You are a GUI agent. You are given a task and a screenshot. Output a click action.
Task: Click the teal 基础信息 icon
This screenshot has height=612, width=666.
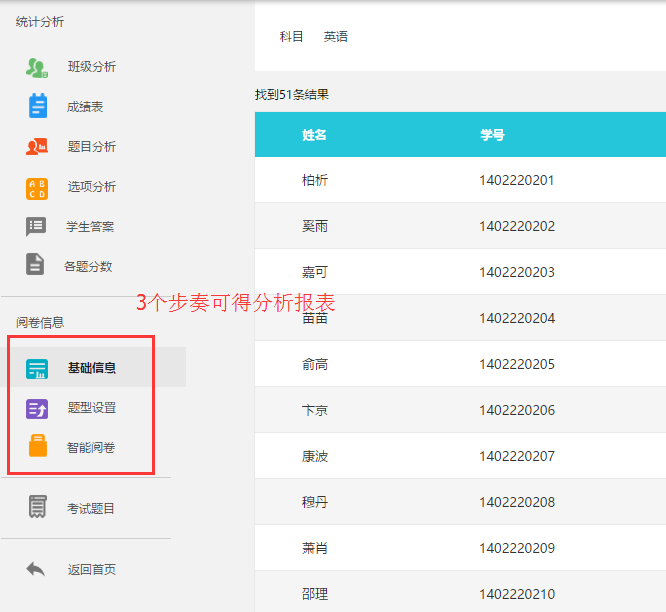tap(37, 368)
